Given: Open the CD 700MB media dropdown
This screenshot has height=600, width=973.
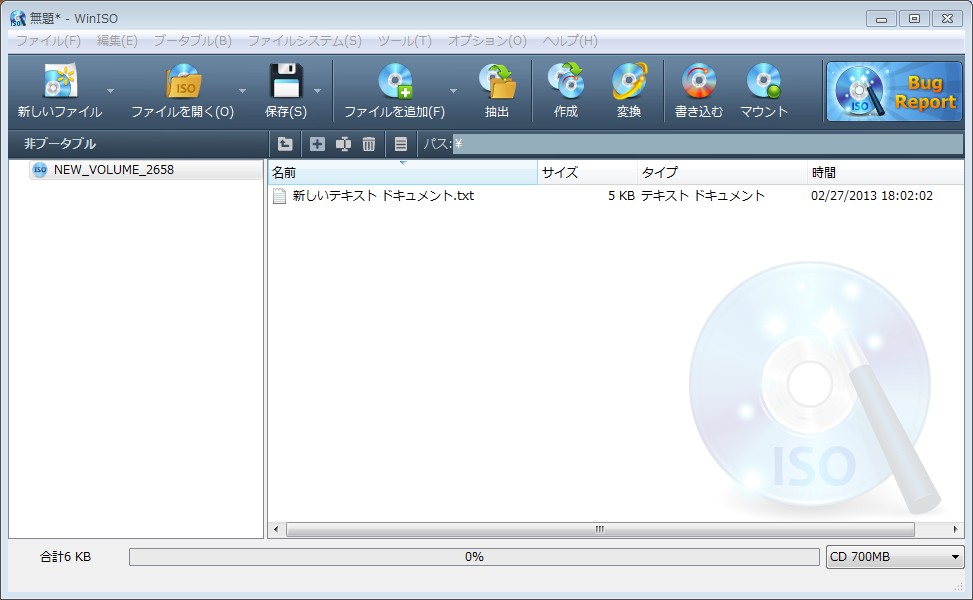Looking at the screenshot, I should pos(895,557).
